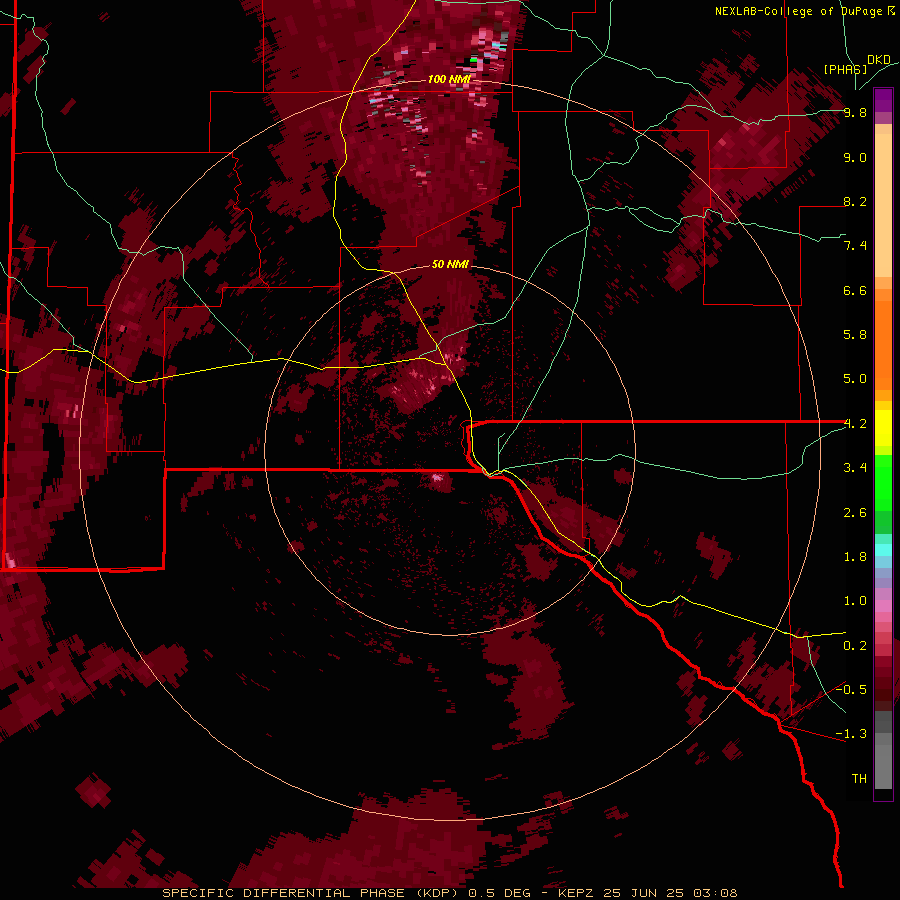
Task: Click the "100 NMI" range ring label
Action: [x=449, y=79]
